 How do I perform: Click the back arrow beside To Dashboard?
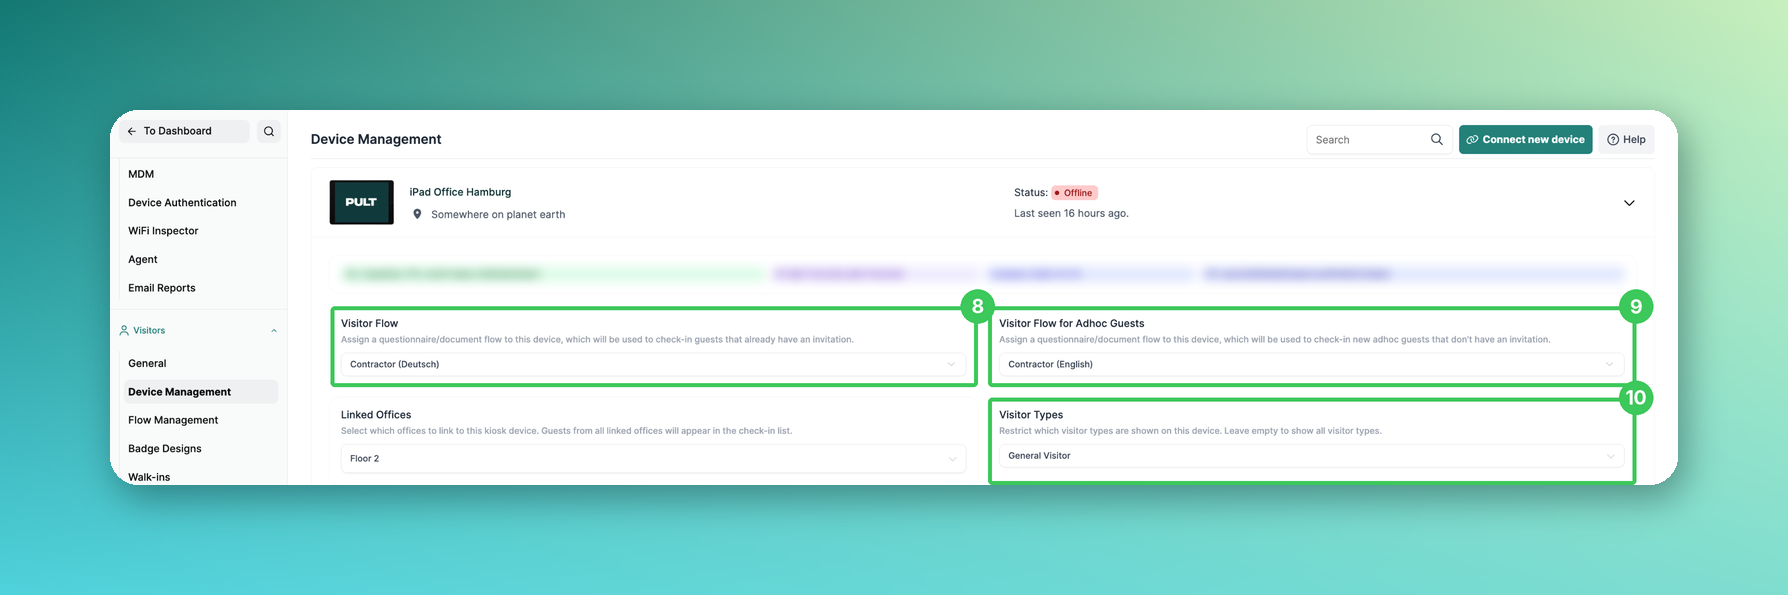(131, 131)
